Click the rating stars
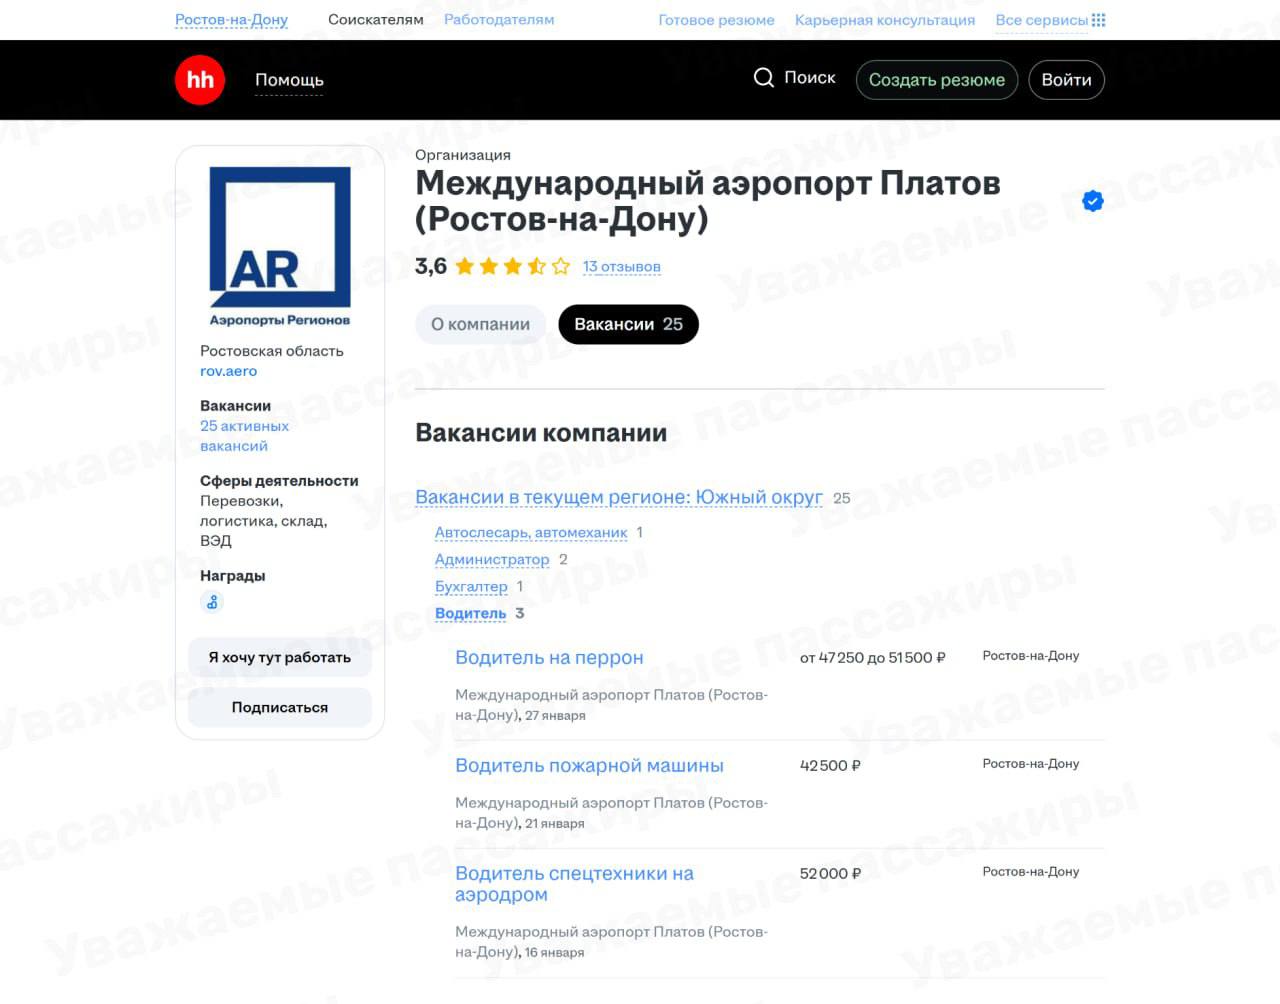This screenshot has width=1280, height=1004. (513, 266)
